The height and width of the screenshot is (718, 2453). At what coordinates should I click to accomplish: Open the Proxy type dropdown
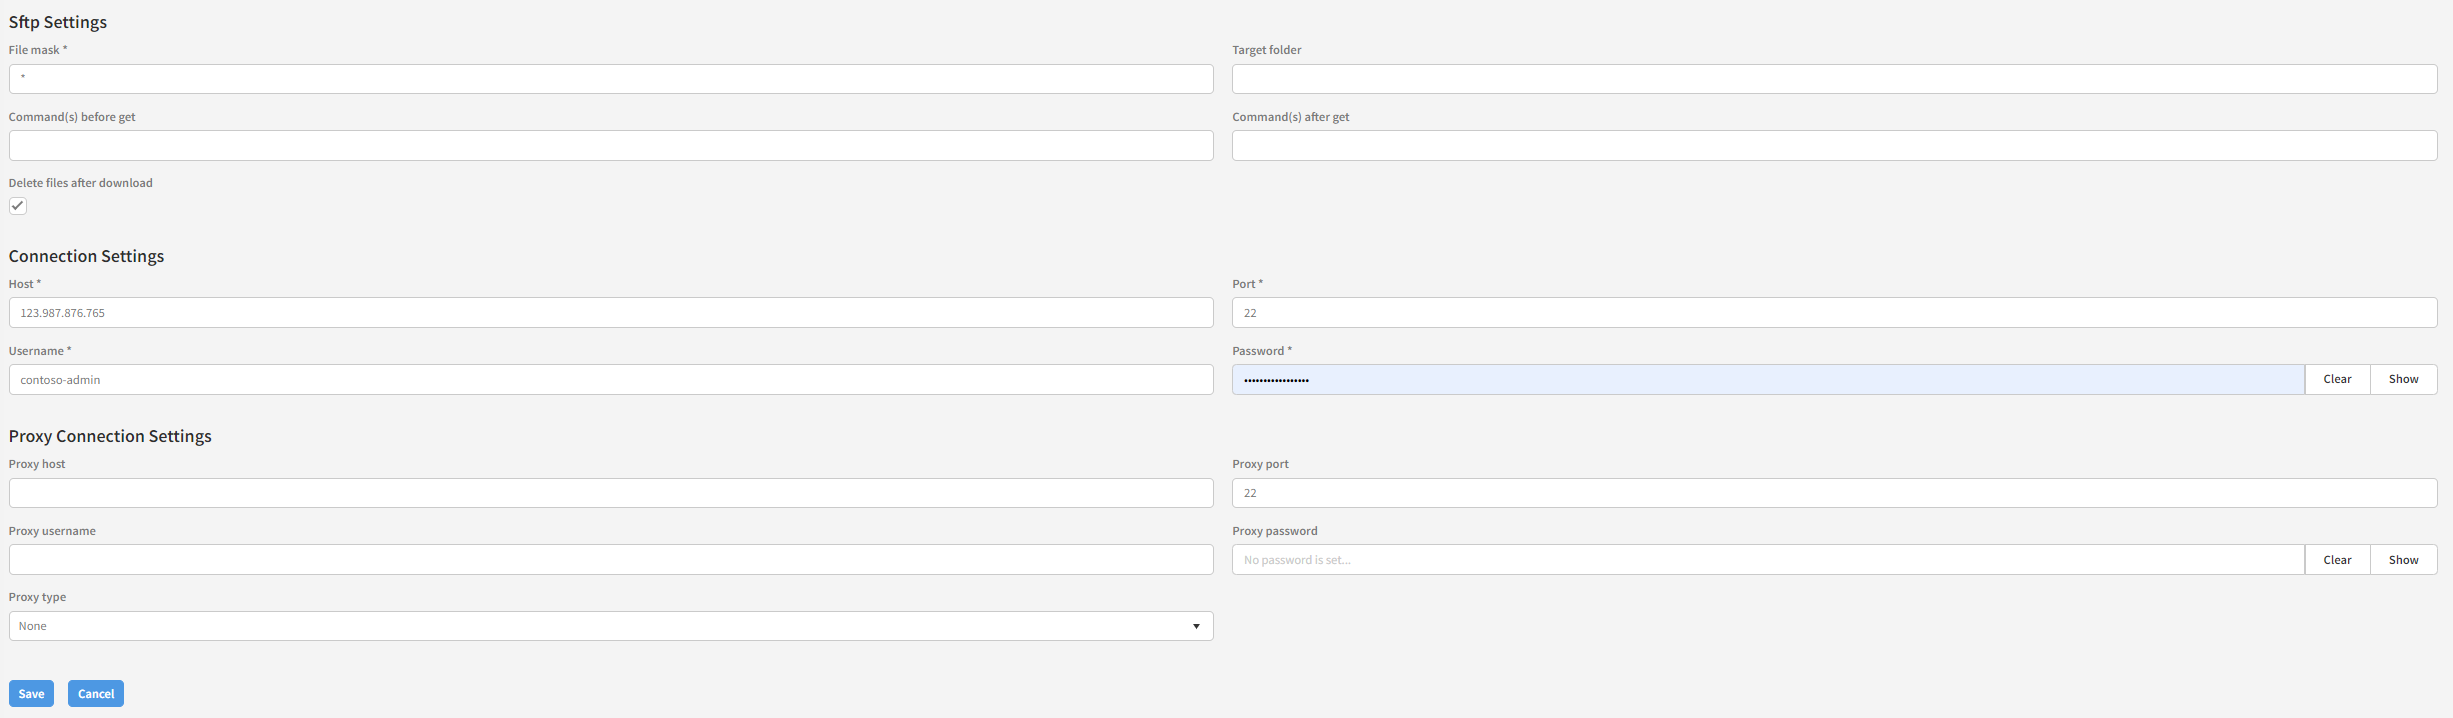[610, 626]
